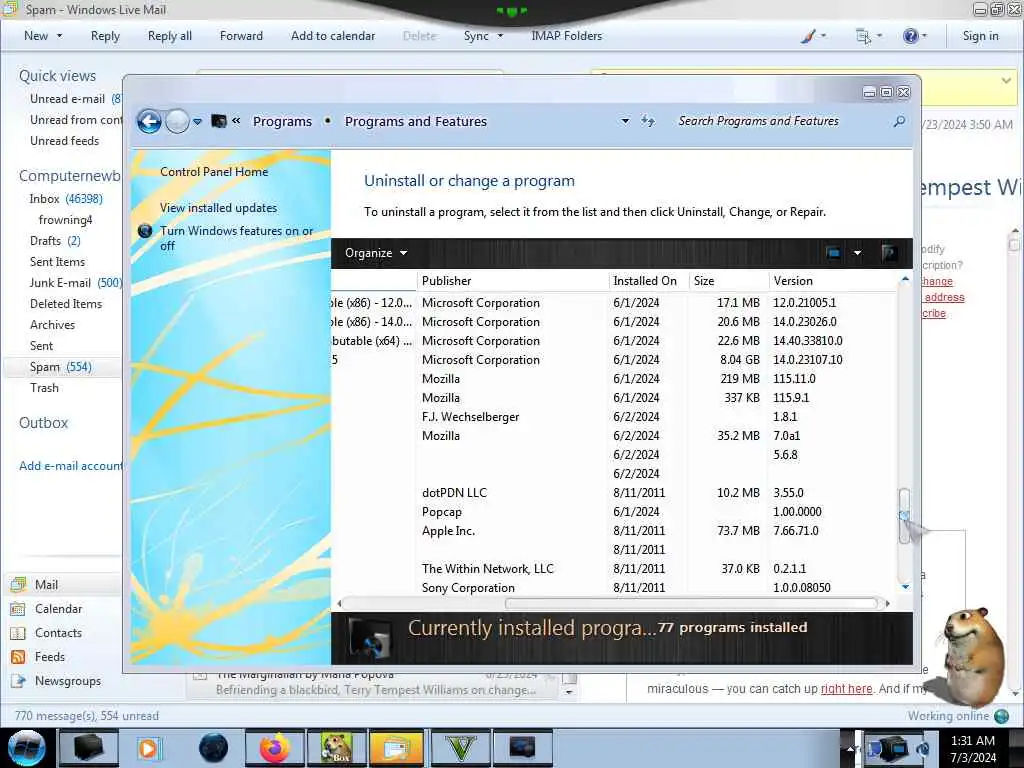This screenshot has height=768, width=1024.
Task: Click the shield icon next to Windows features
Action: 145,231
